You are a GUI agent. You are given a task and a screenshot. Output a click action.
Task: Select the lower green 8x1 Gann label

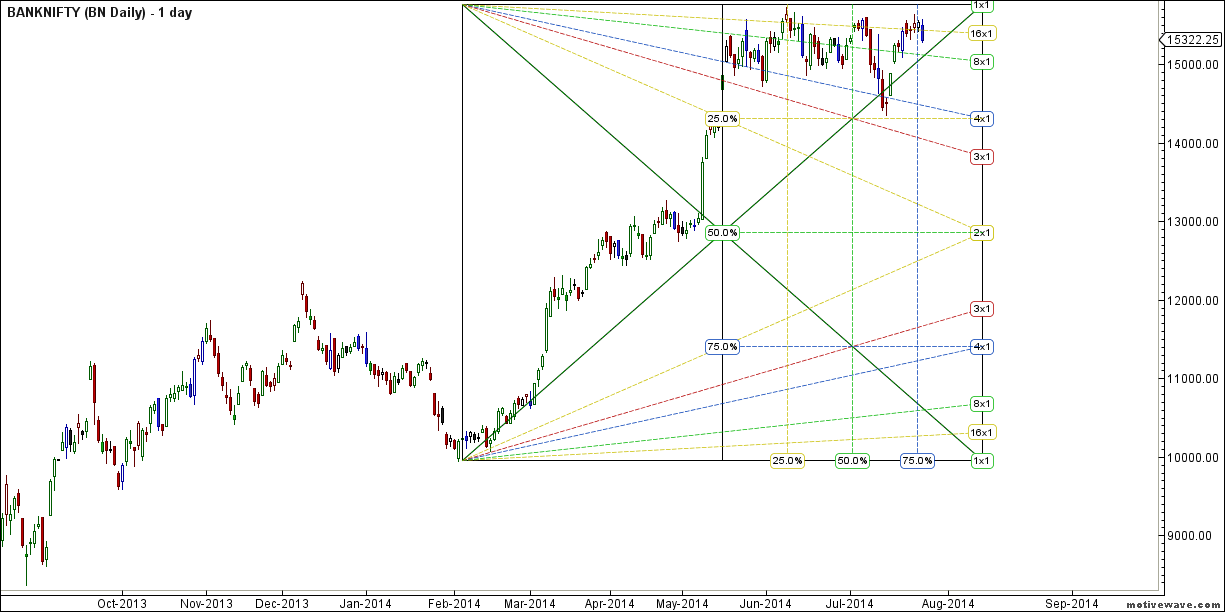point(981,404)
